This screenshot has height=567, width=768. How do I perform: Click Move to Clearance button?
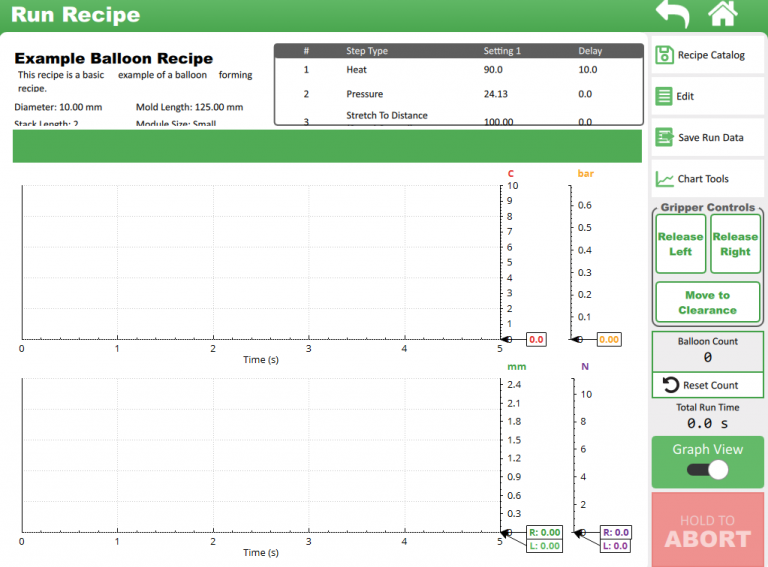click(707, 302)
